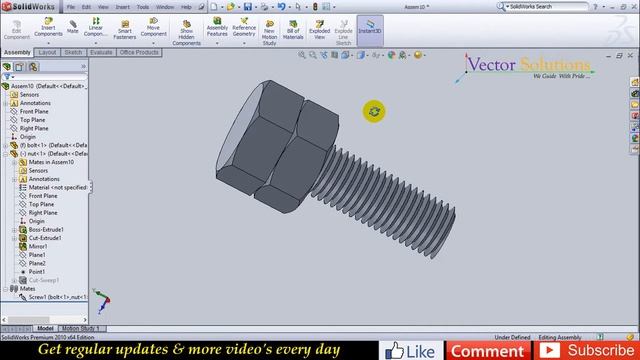
Task: Collapse the Mates folder
Action: [x=5, y=289]
